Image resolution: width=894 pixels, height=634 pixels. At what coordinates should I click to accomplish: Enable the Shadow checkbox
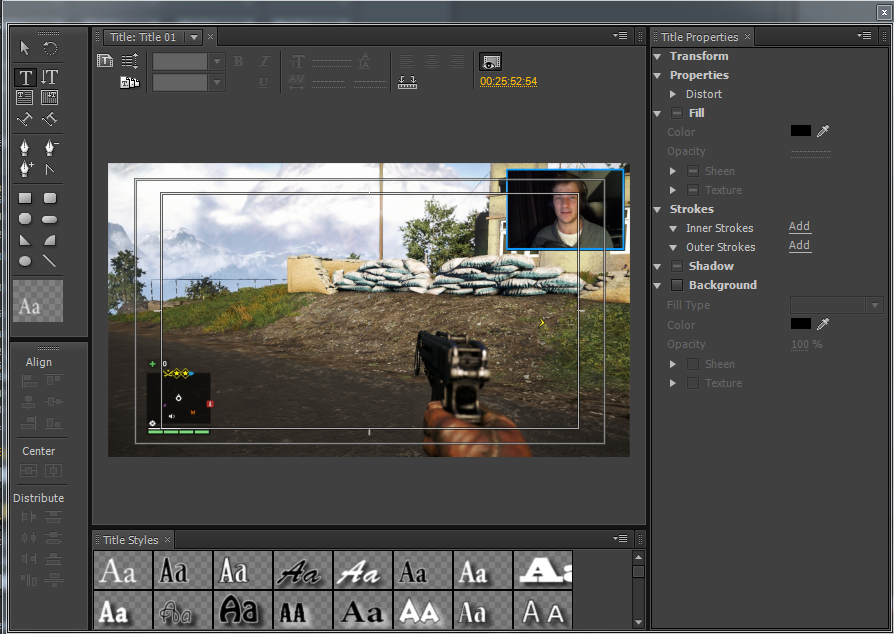[676, 266]
